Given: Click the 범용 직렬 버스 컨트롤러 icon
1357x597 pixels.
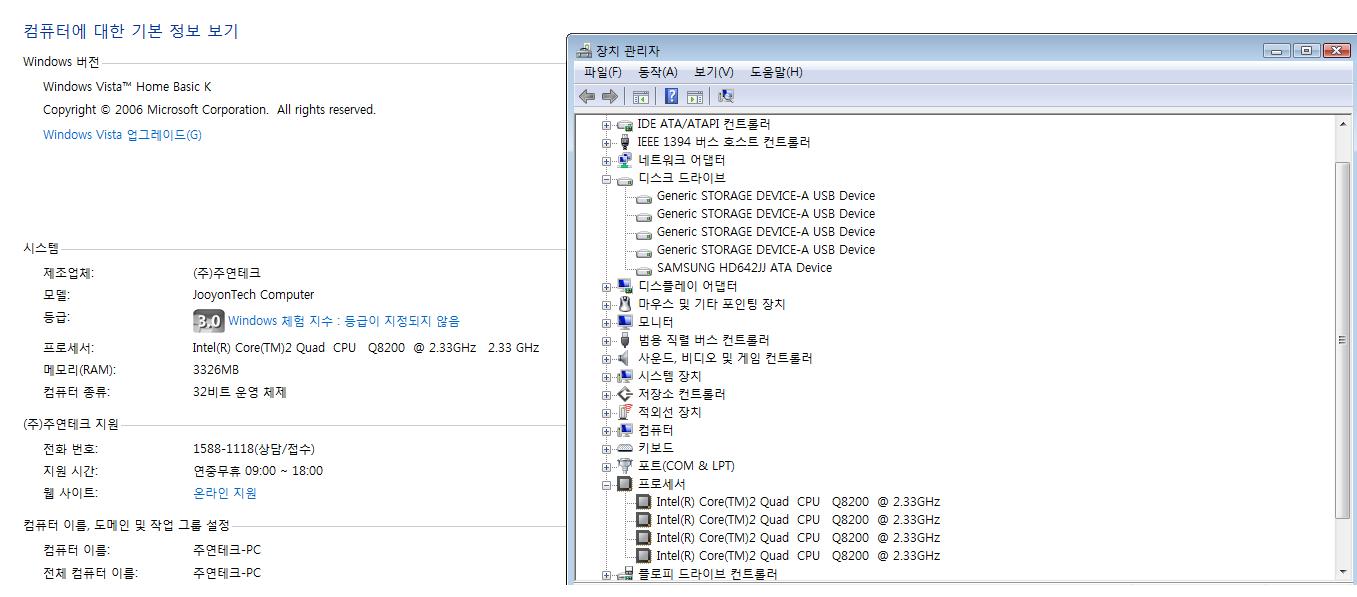Looking at the screenshot, I should pyautogui.click(x=625, y=340).
